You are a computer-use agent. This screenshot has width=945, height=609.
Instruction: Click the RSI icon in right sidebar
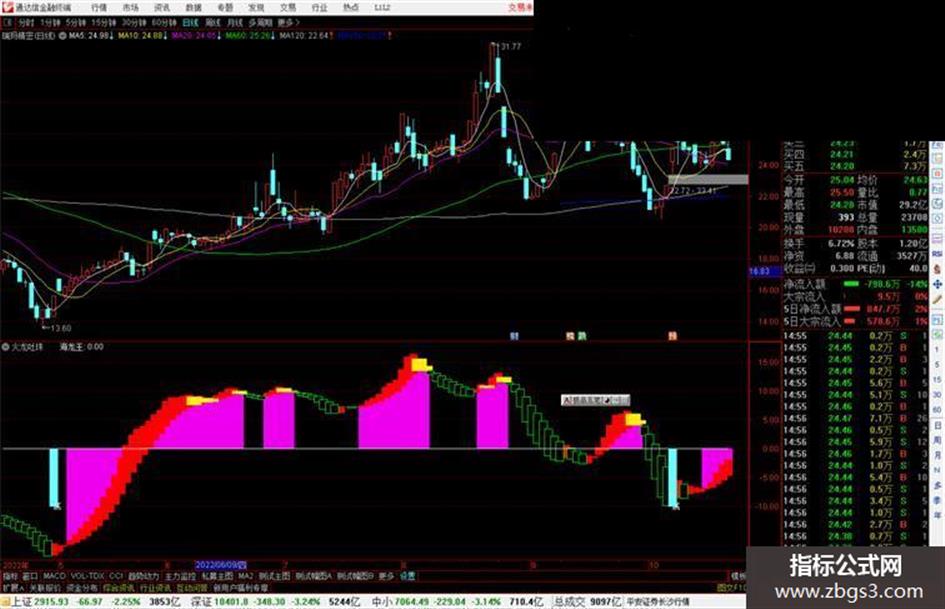[937, 254]
